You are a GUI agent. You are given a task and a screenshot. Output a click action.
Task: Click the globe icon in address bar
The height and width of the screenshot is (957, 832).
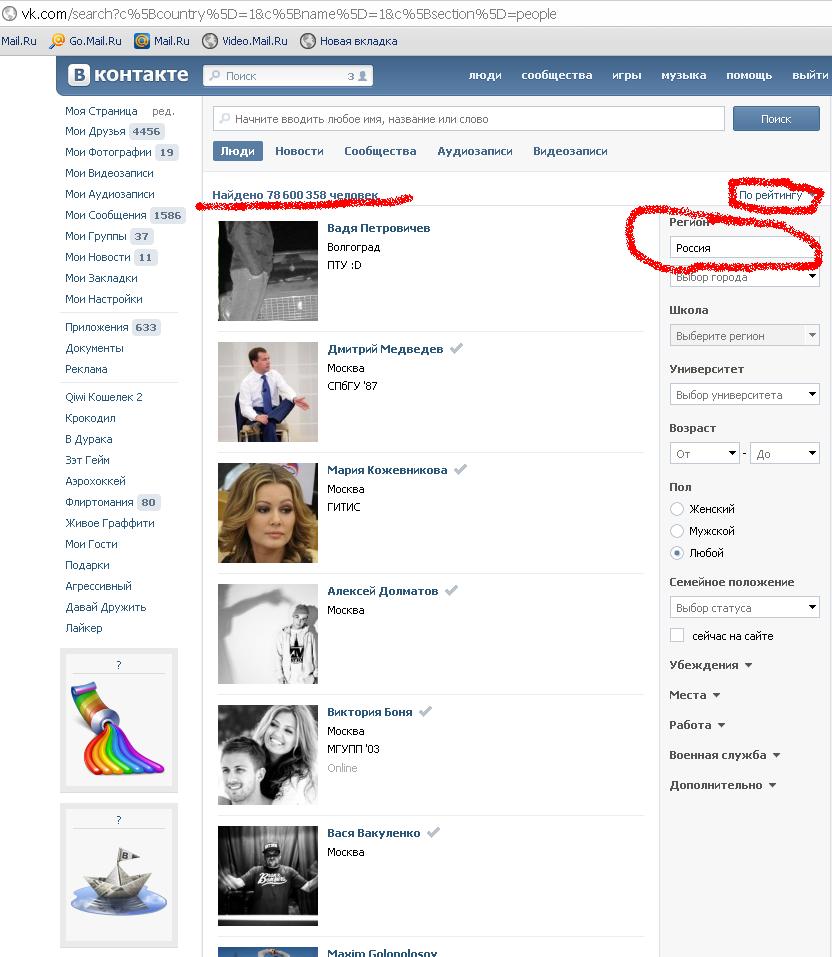tap(9, 13)
